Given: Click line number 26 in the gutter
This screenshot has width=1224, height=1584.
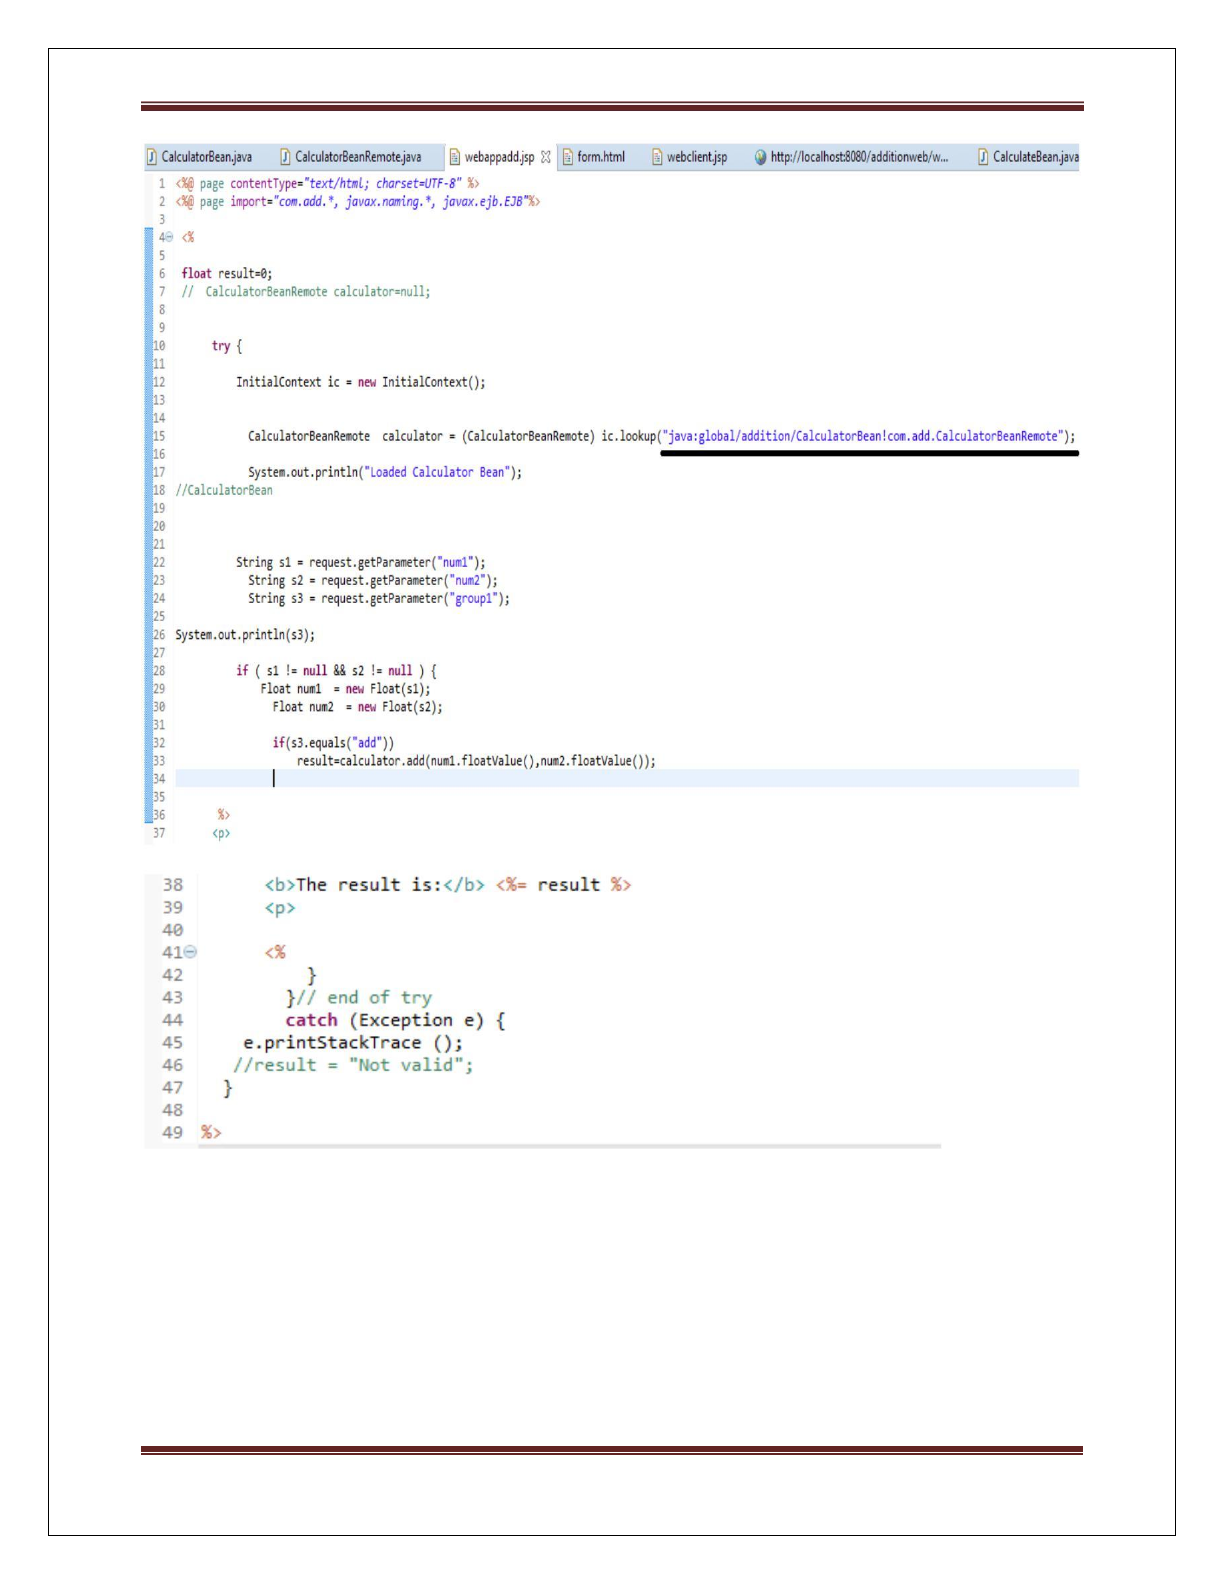Looking at the screenshot, I should tap(159, 635).
